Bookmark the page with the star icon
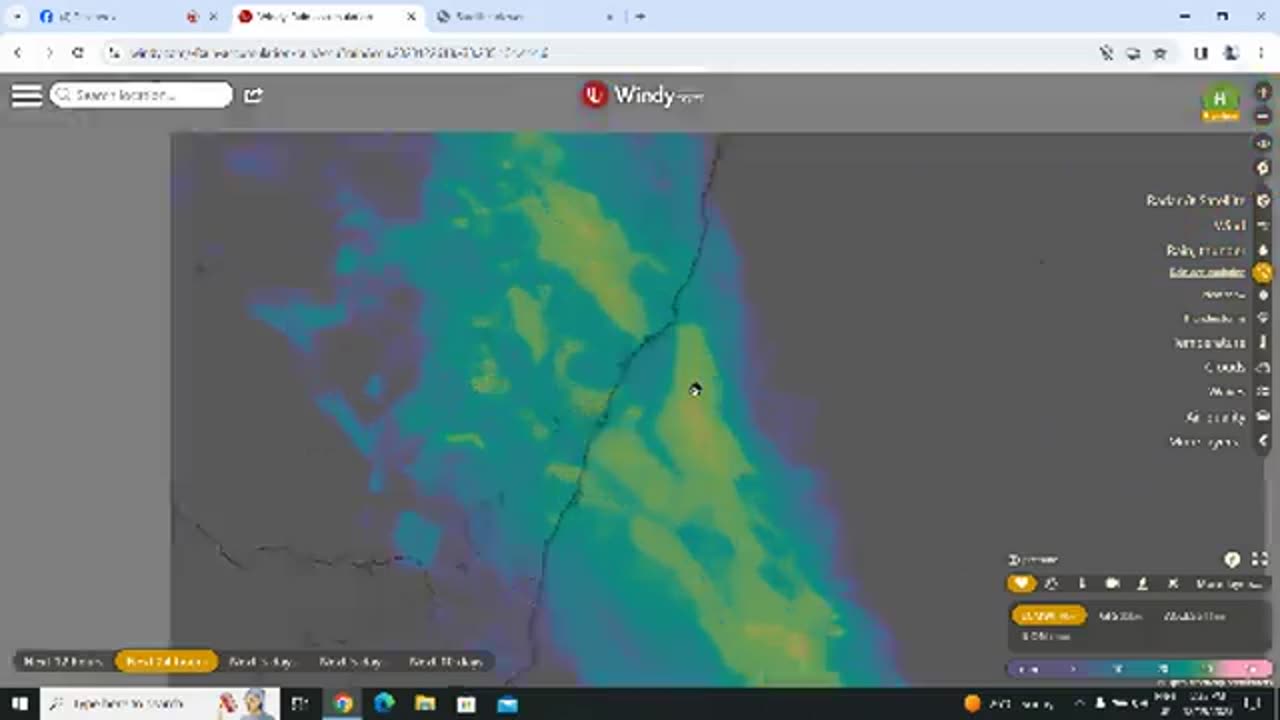Viewport: 1280px width, 720px height. 1160,53
